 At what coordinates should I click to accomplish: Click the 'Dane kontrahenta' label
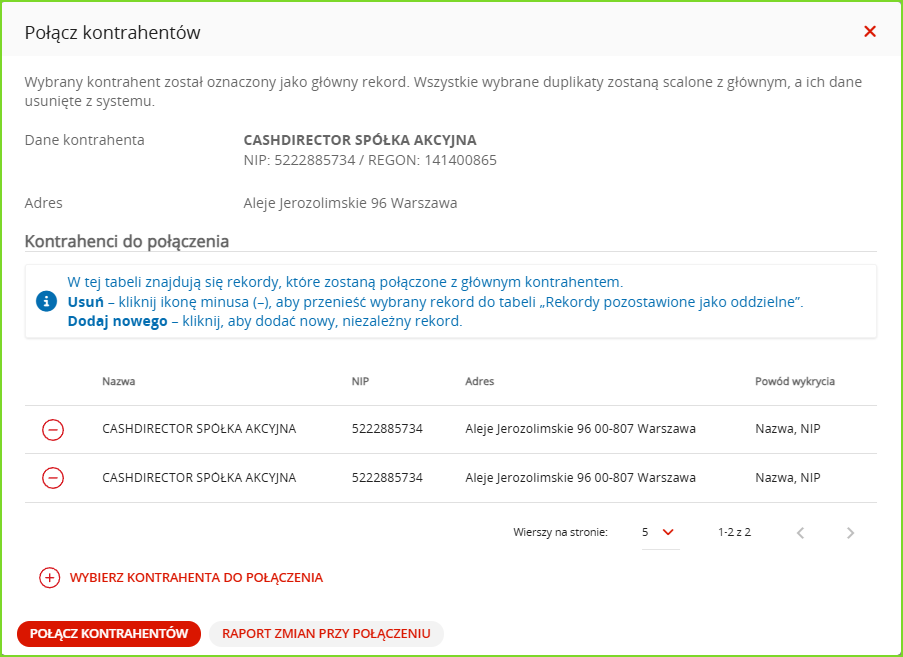point(85,140)
